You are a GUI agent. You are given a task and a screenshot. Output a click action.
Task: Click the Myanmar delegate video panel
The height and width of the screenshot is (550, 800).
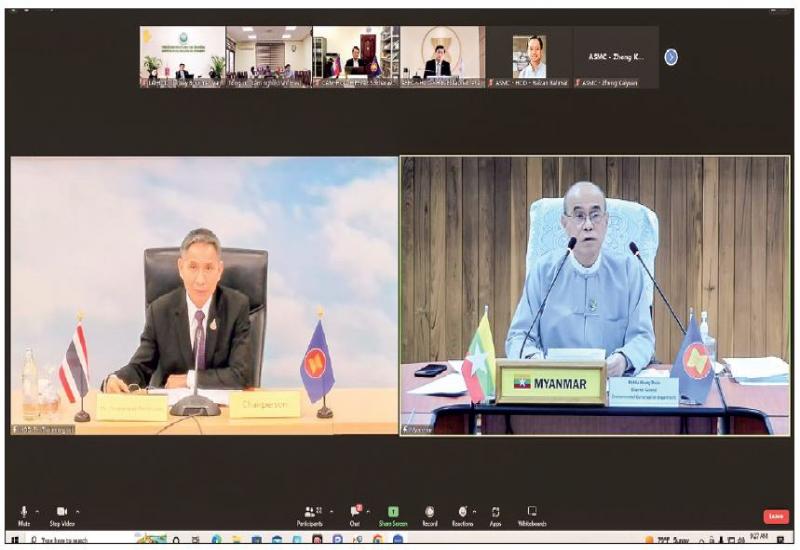(x=595, y=295)
